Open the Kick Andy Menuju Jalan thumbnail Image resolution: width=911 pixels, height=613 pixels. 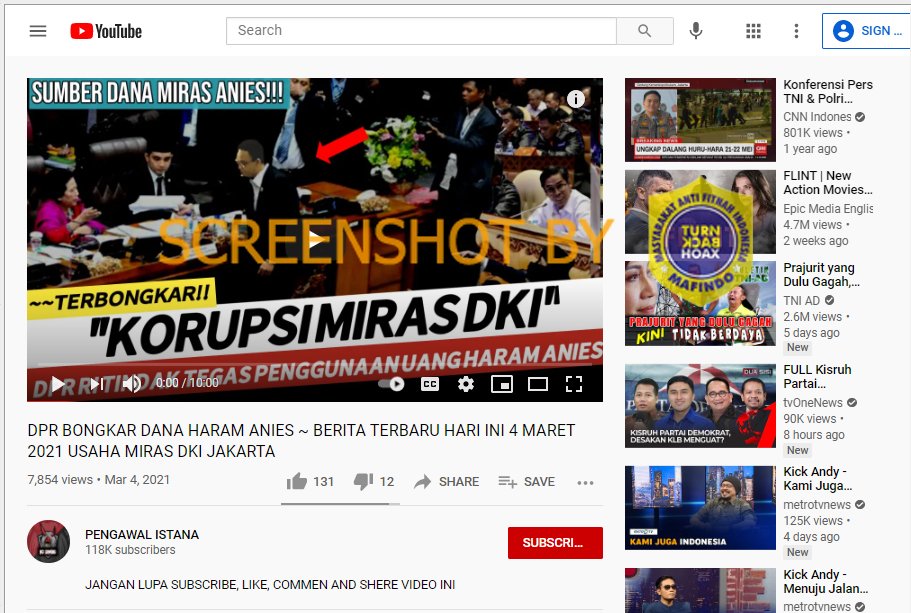[700, 590]
